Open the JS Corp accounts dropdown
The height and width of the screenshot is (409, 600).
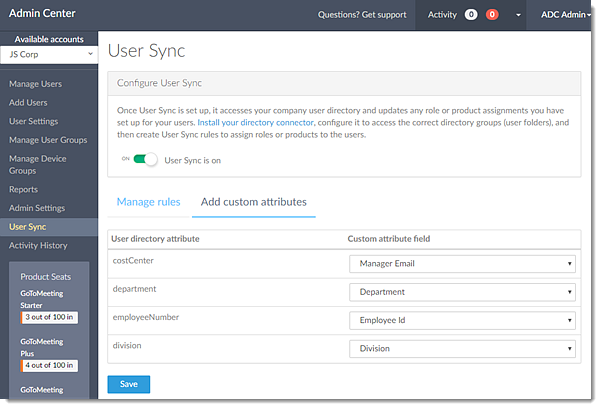pyautogui.click(x=49, y=54)
